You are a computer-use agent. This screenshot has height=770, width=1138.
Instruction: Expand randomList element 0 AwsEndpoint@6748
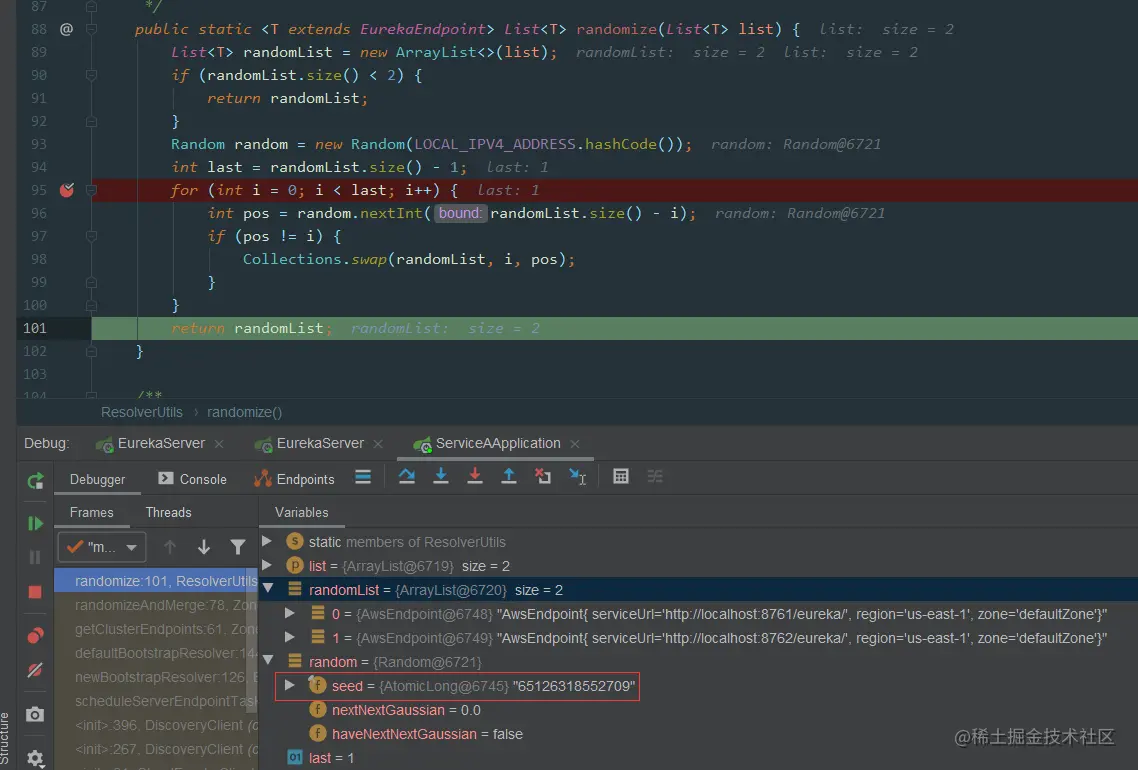pos(290,613)
